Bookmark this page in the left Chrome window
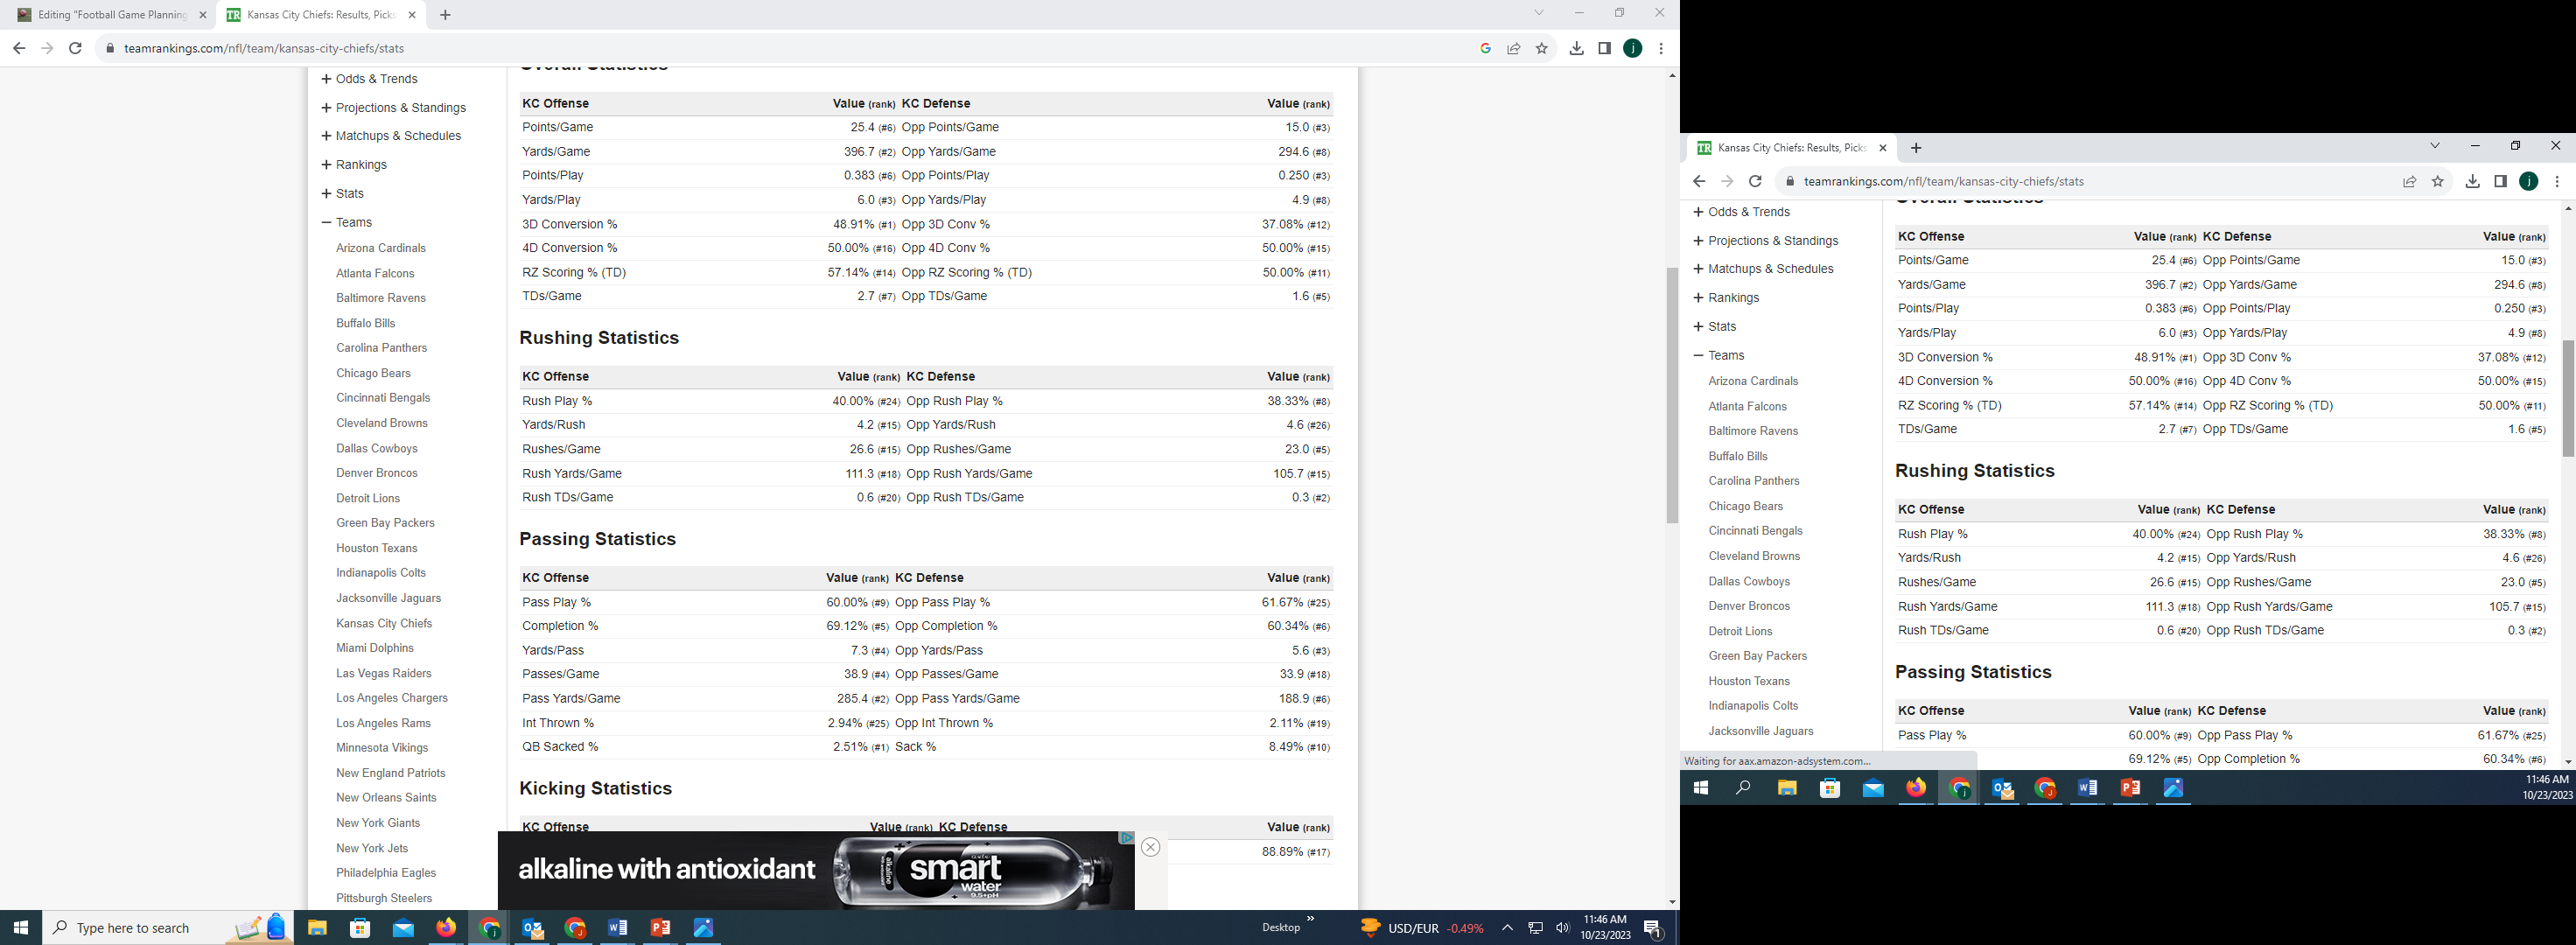 click(x=1542, y=48)
